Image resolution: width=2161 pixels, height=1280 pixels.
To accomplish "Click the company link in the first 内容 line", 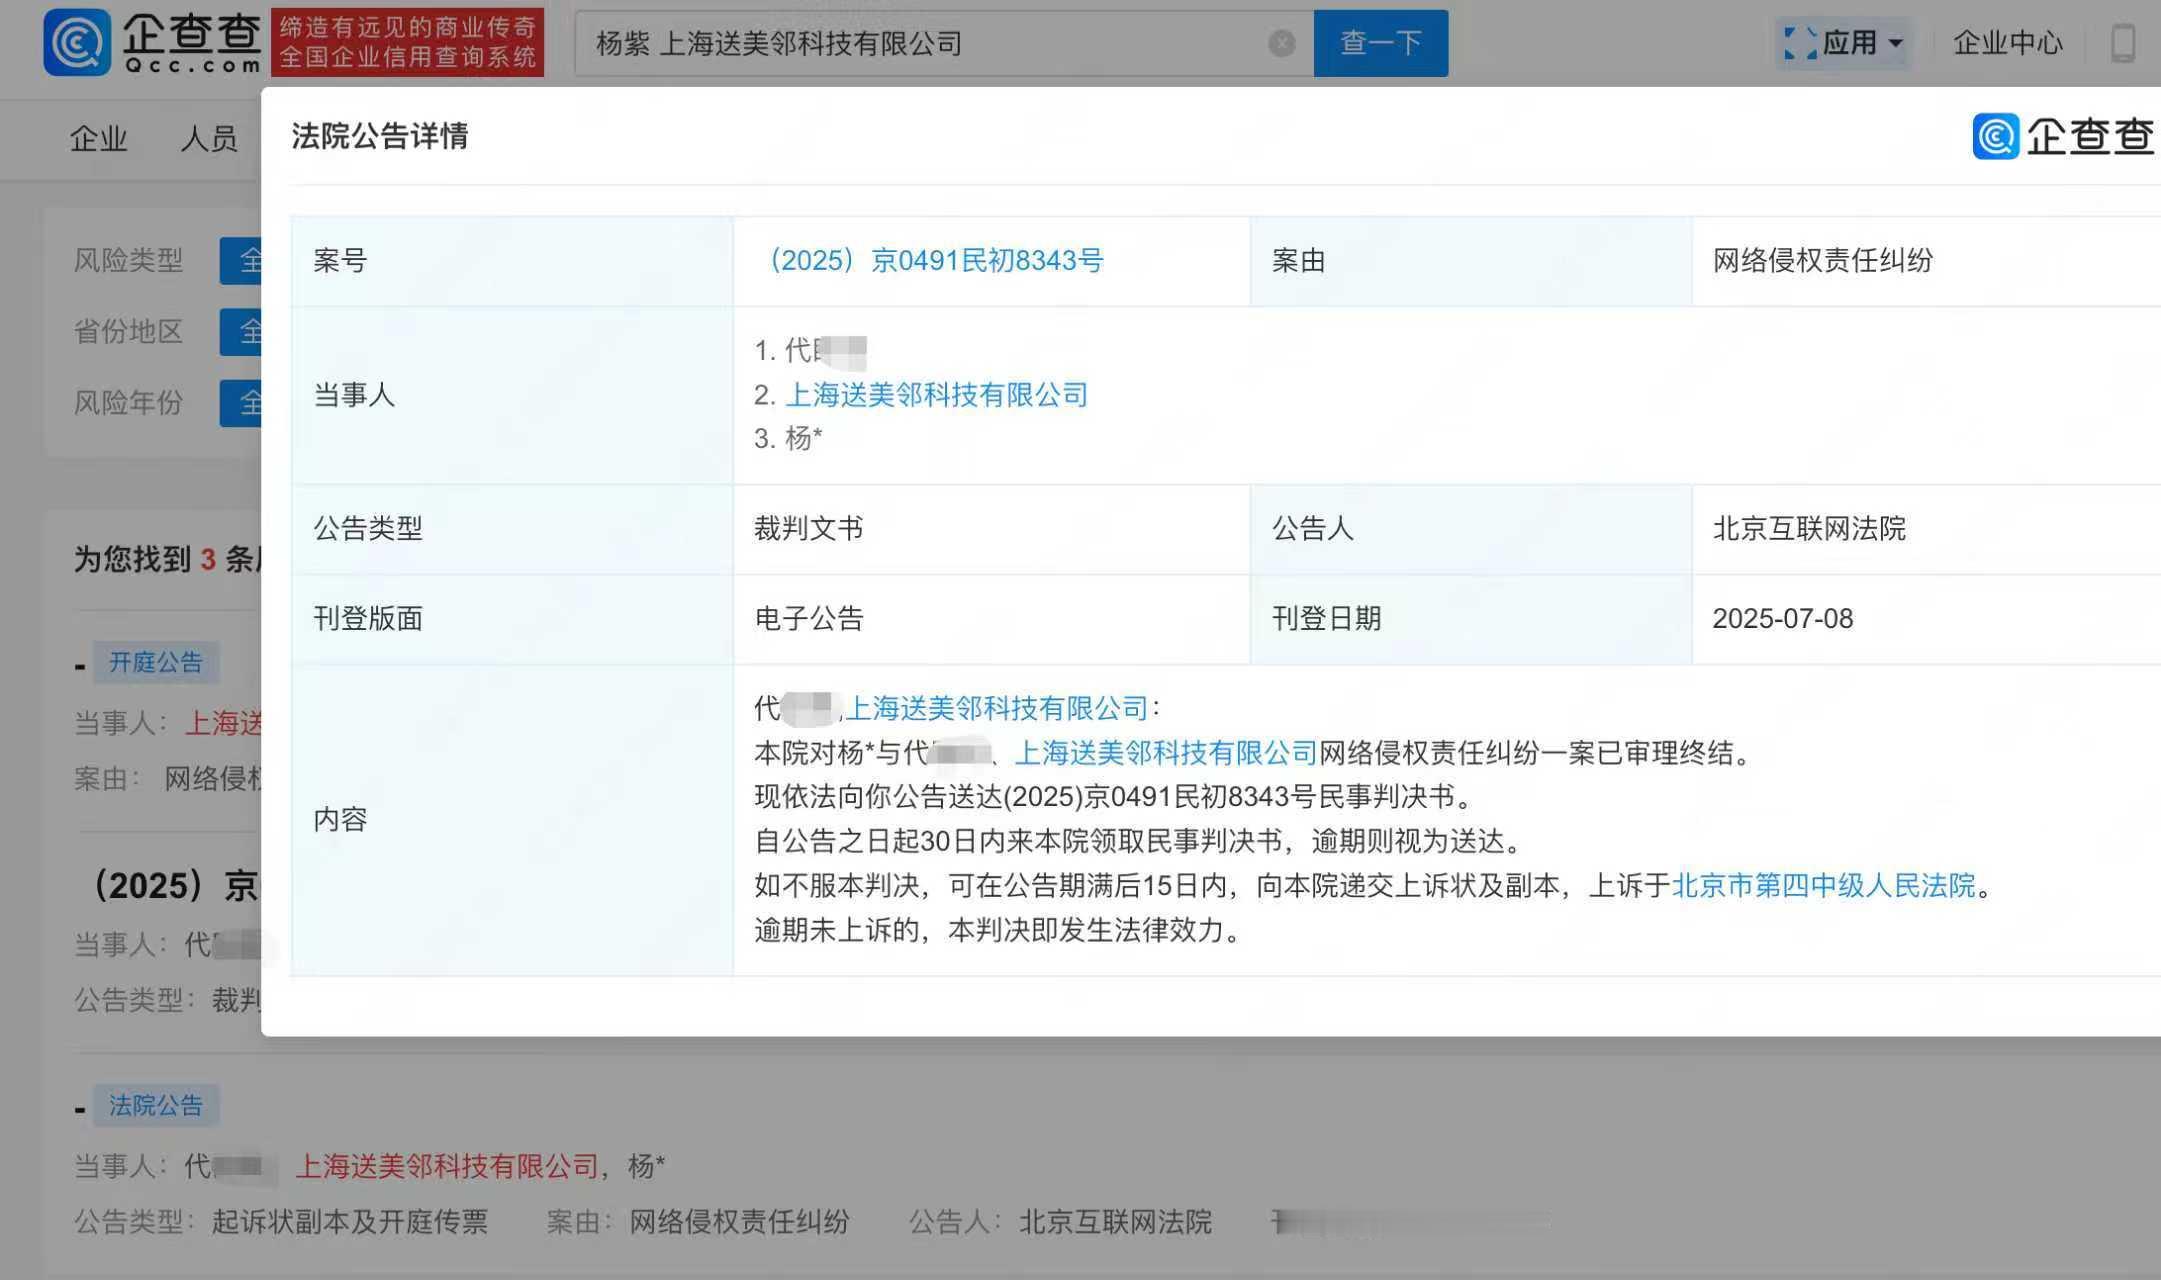I will 998,709.
